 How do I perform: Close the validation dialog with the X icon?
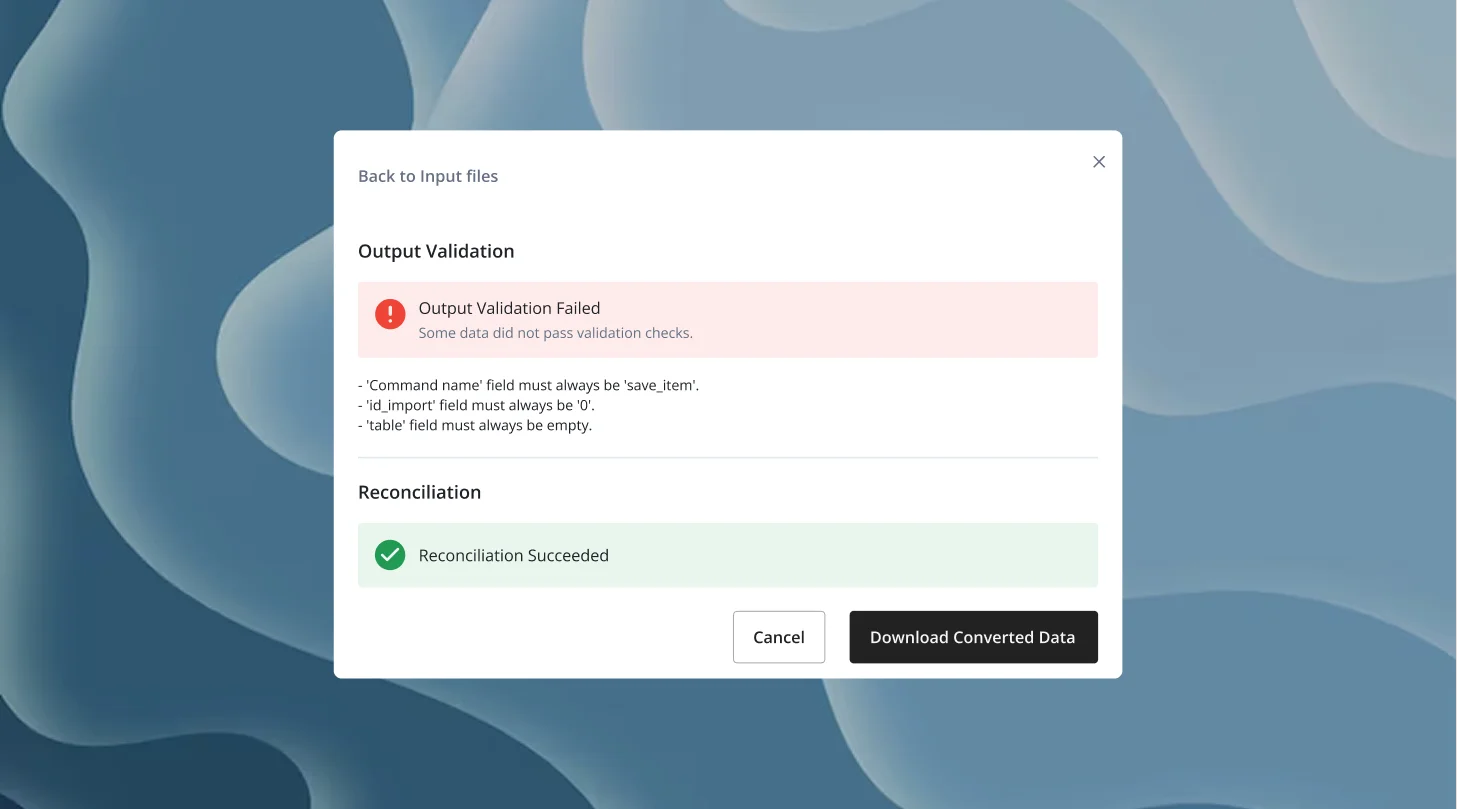click(1099, 162)
